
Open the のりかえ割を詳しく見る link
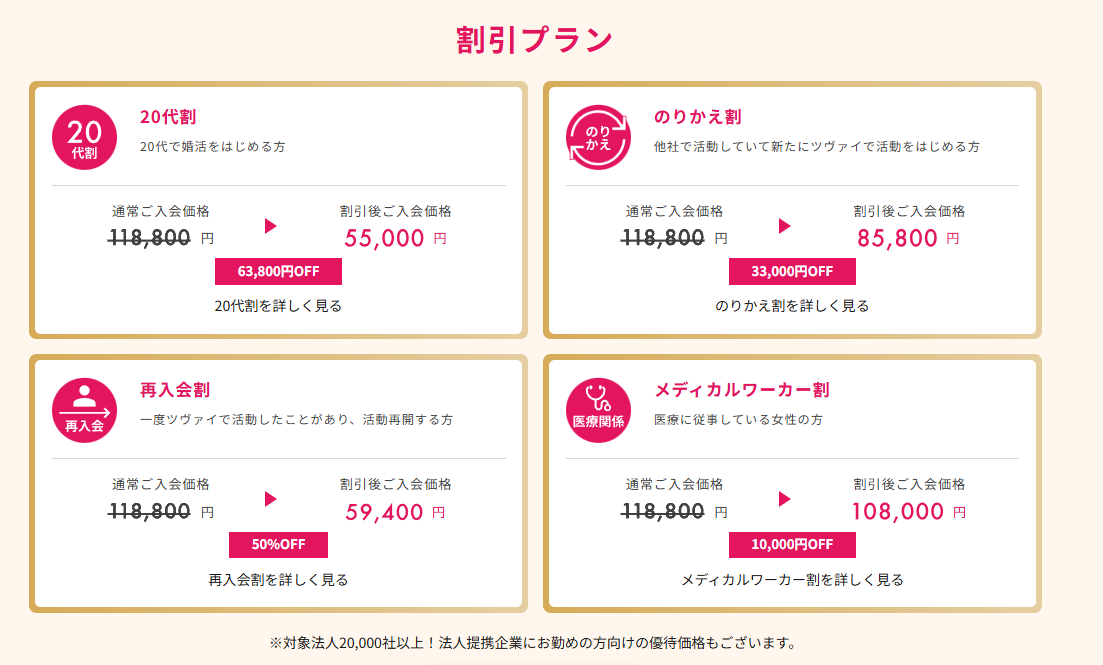[792, 306]
